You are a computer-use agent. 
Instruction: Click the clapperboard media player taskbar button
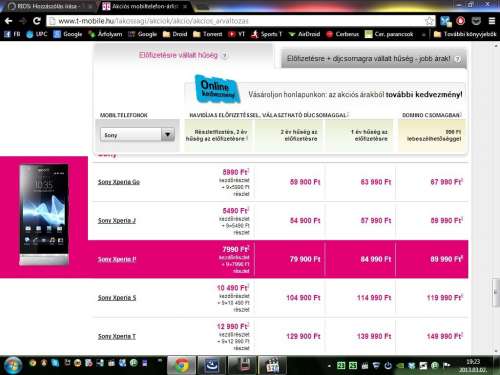273,365
